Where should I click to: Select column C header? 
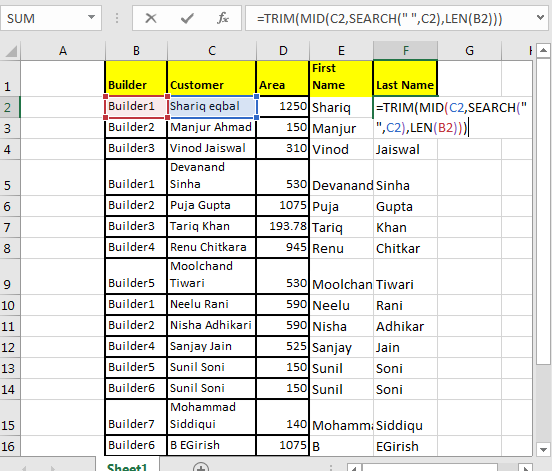(x=212, y=51)
